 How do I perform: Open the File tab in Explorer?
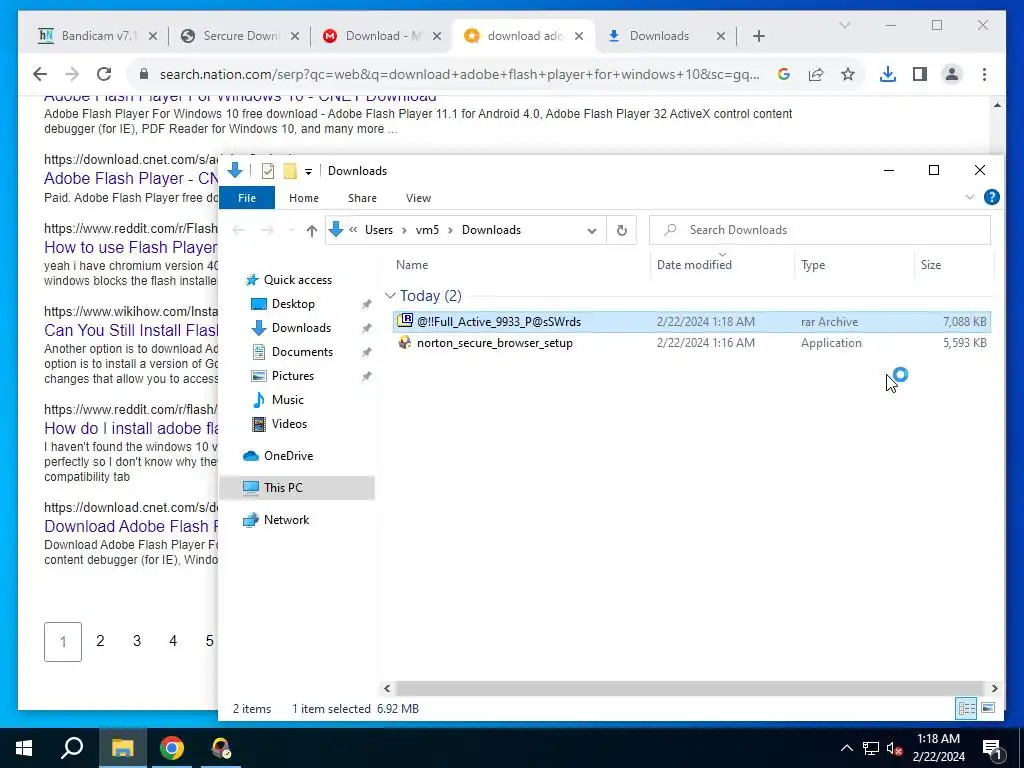247,198
